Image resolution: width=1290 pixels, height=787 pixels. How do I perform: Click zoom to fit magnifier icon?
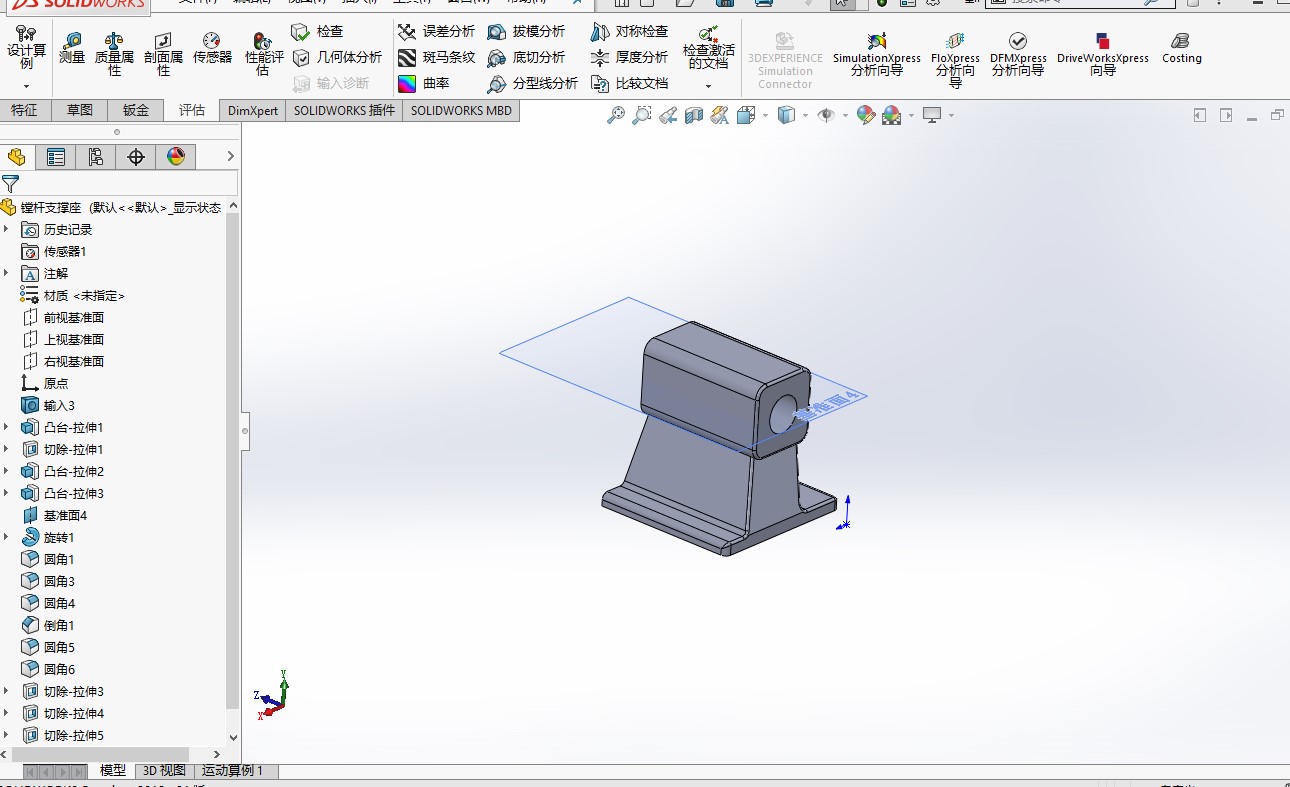pos(616,116)
